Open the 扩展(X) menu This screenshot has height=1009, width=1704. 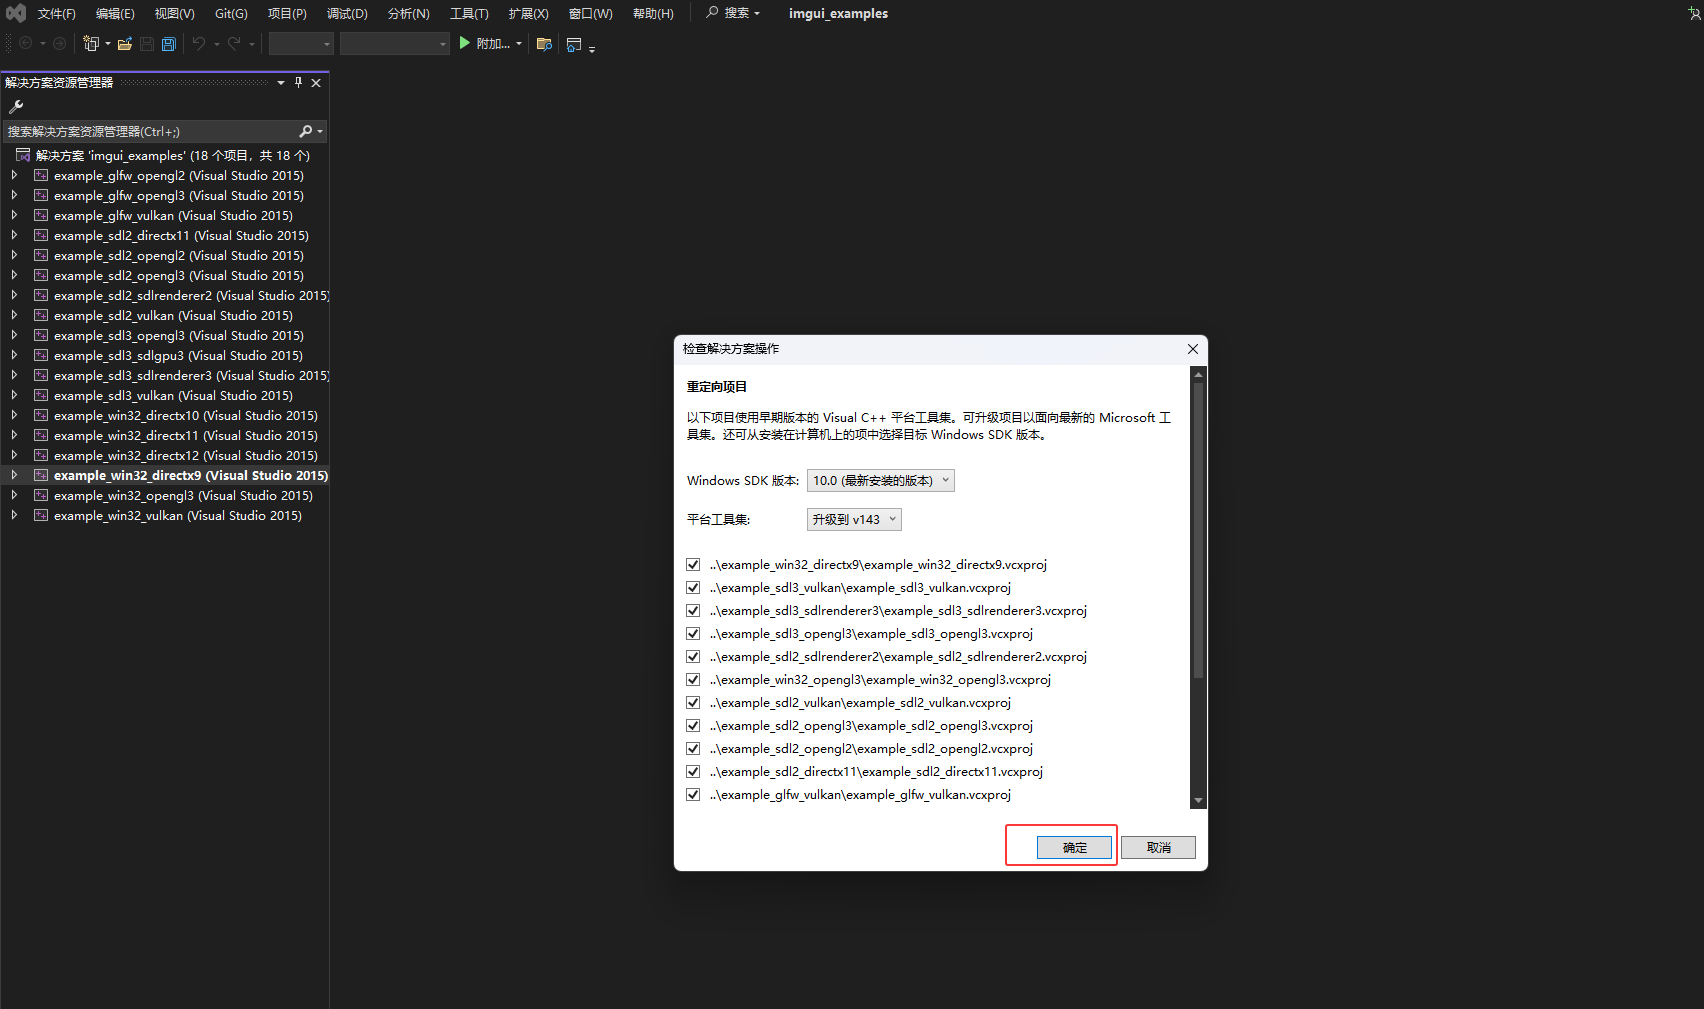(x=528, y=14)
